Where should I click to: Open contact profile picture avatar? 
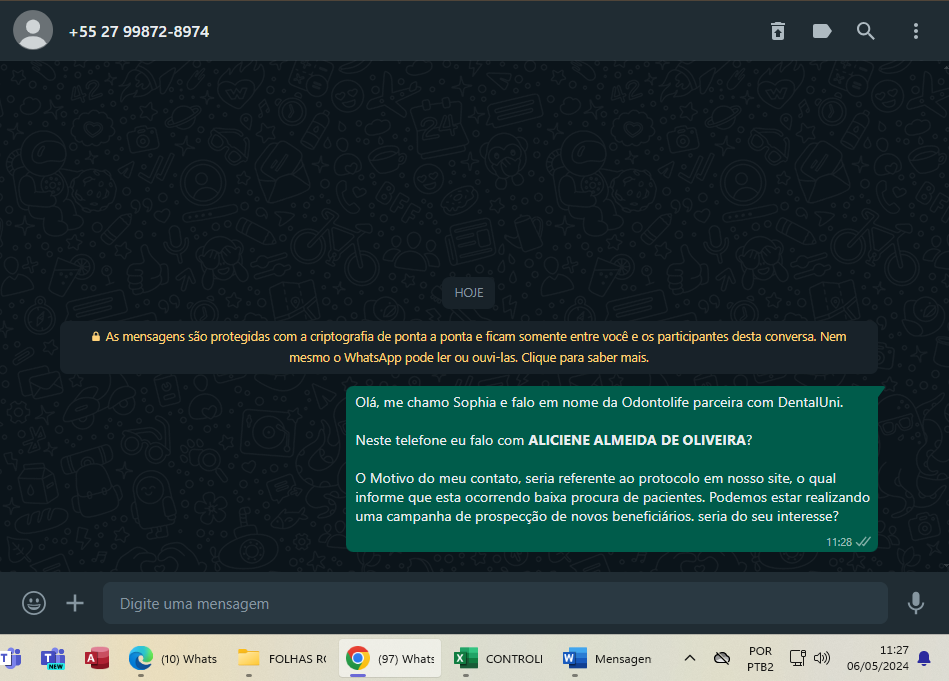tap(33, 30)
